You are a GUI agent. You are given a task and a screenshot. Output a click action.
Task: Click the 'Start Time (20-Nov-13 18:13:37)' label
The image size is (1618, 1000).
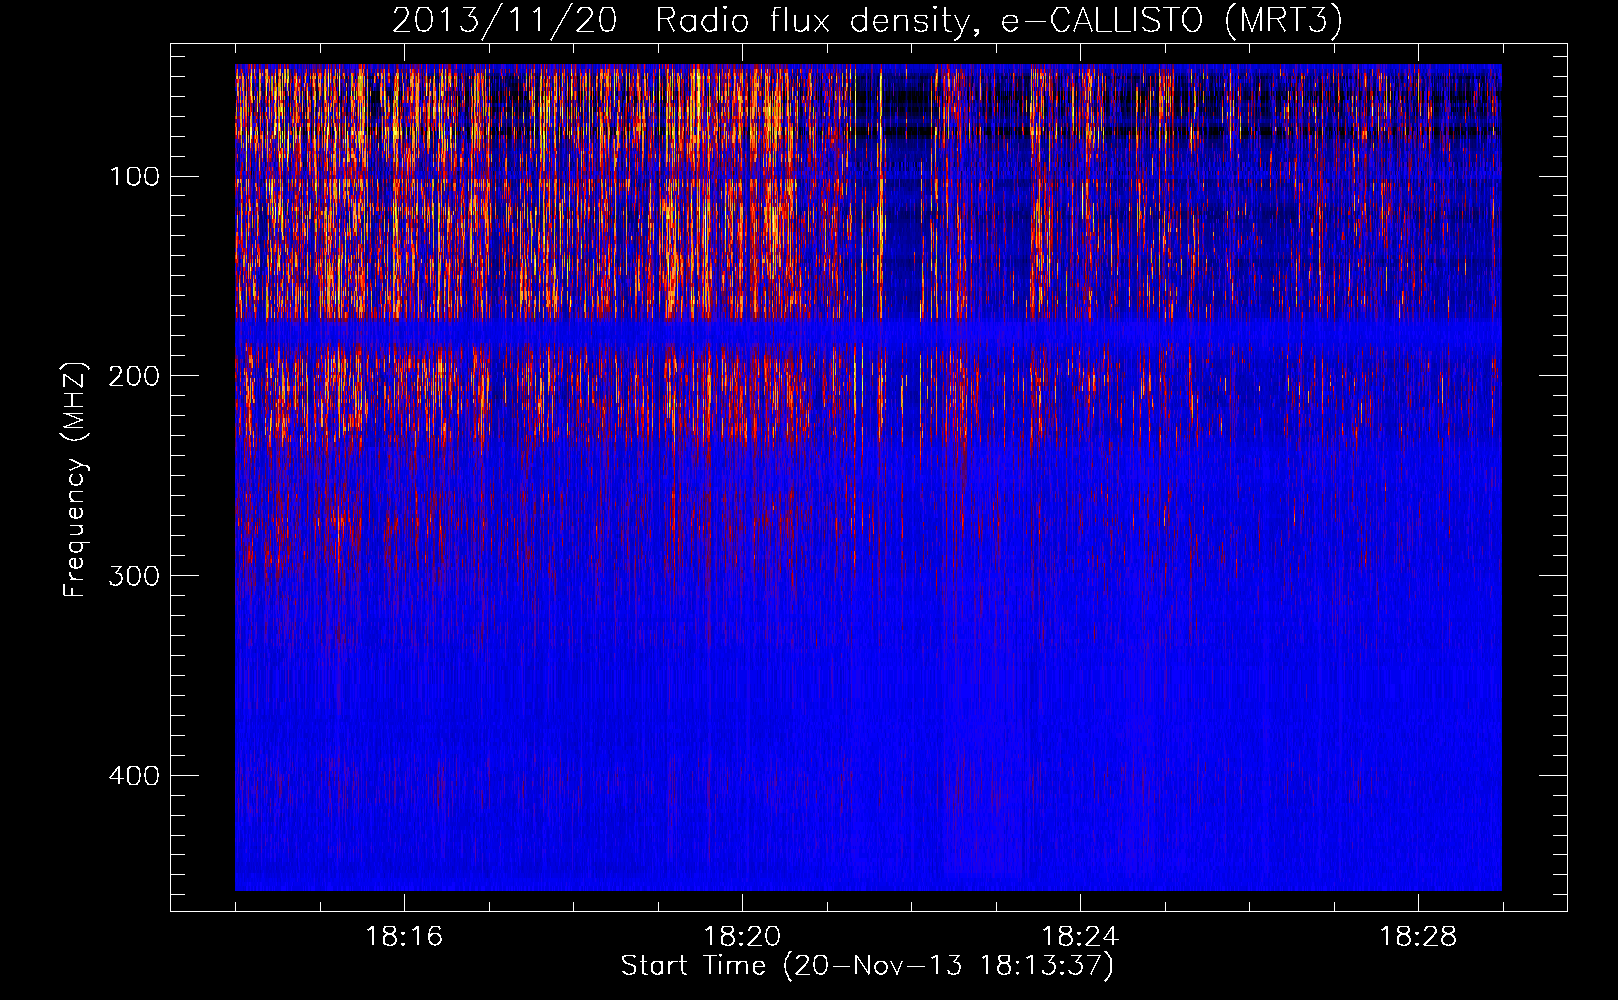[867, 966]
